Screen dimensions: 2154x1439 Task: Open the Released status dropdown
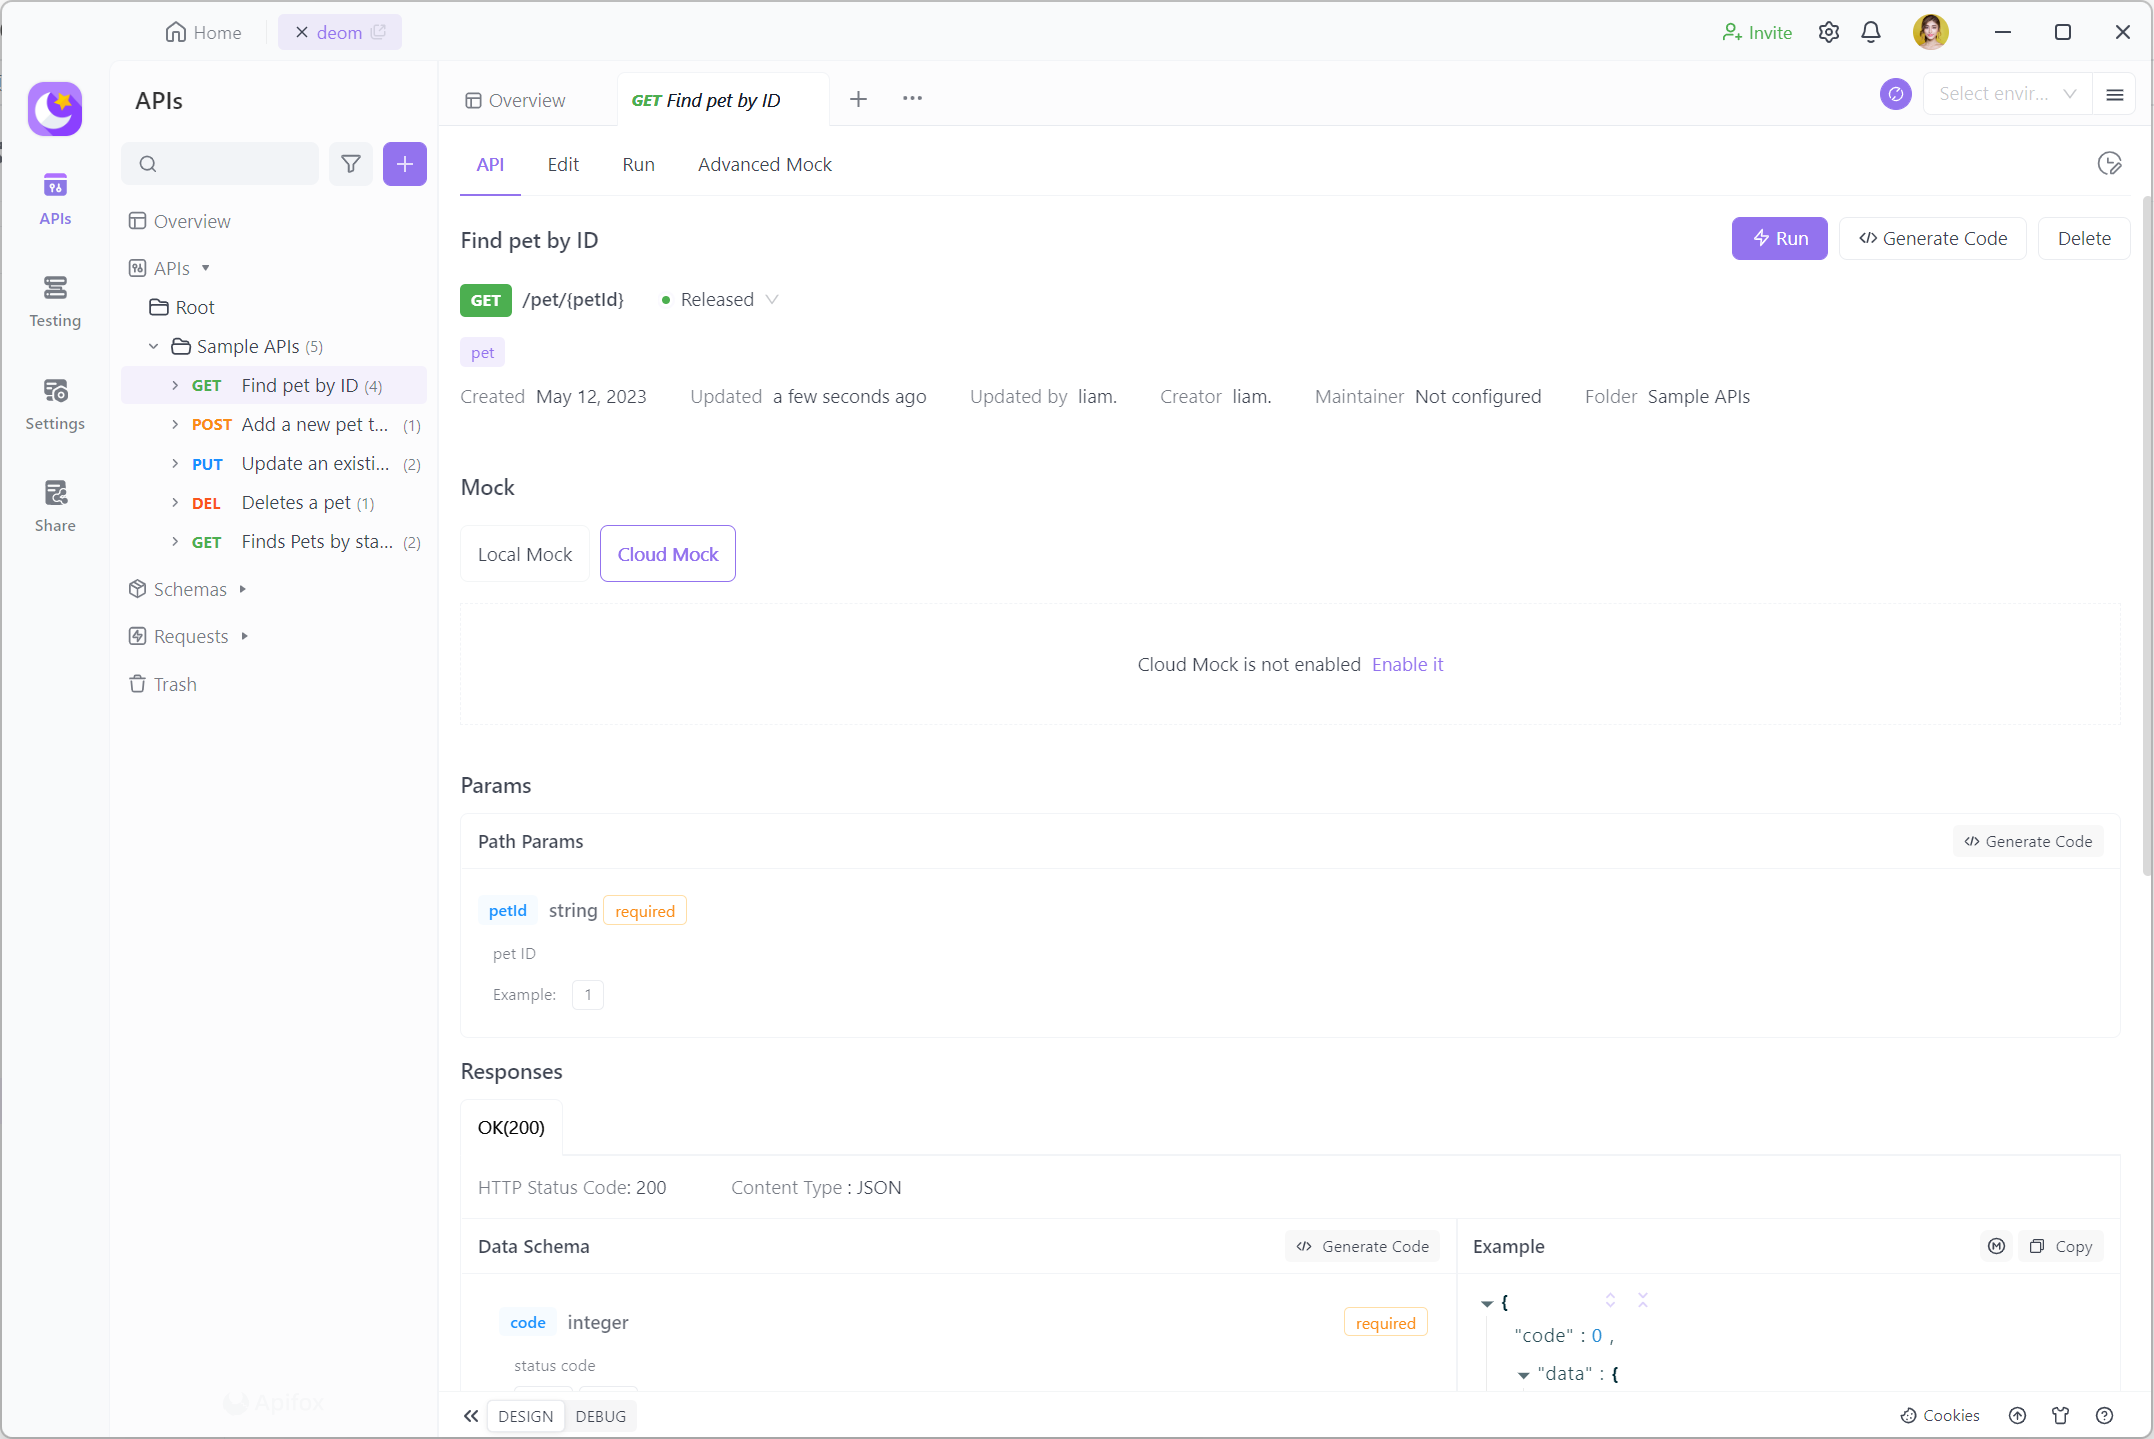click(x=719, y=300)
